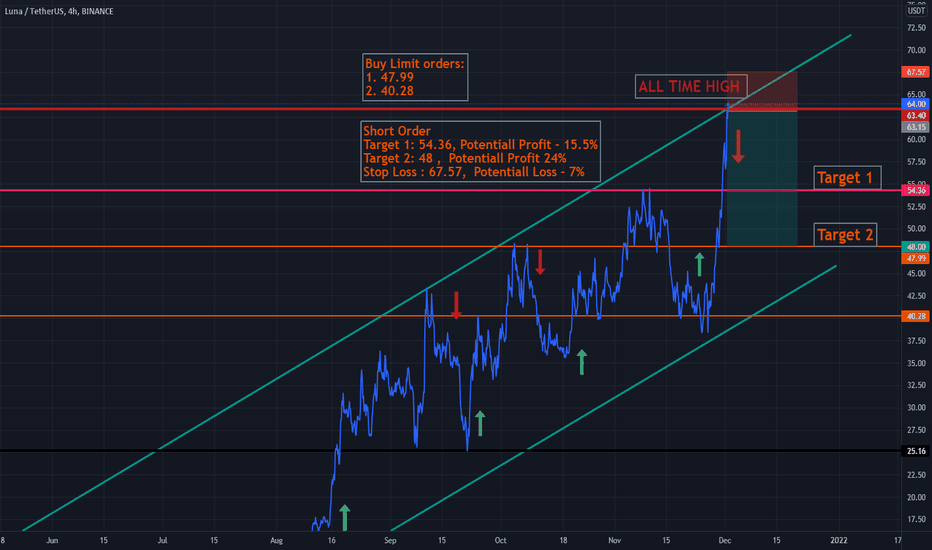Click the ALL TIME HIGH label
932x550 pixels.
pyautogui.click(x=689, y=87)
